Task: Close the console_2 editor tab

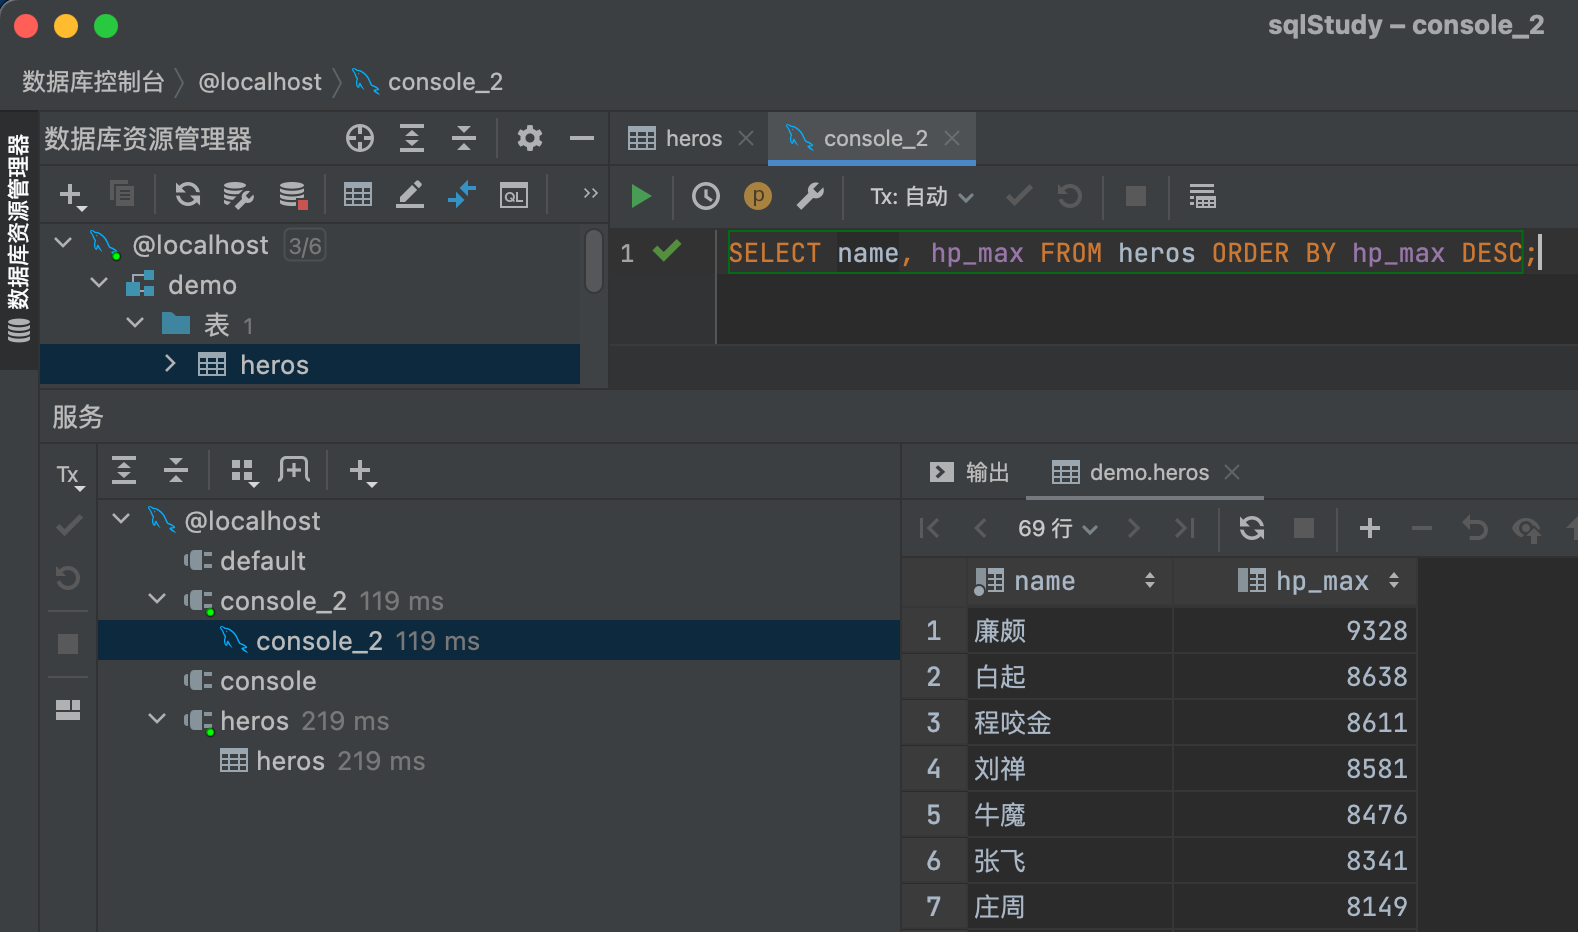Action: [x=952, y=138]
